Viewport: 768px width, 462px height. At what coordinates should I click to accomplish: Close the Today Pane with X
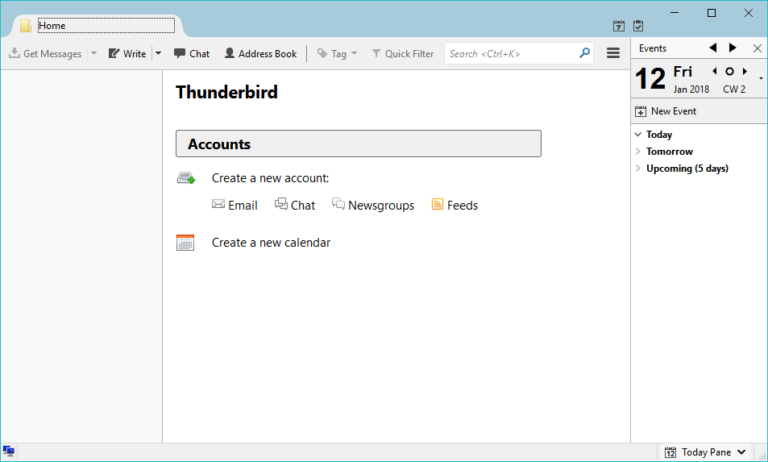[x=757, y=48]
